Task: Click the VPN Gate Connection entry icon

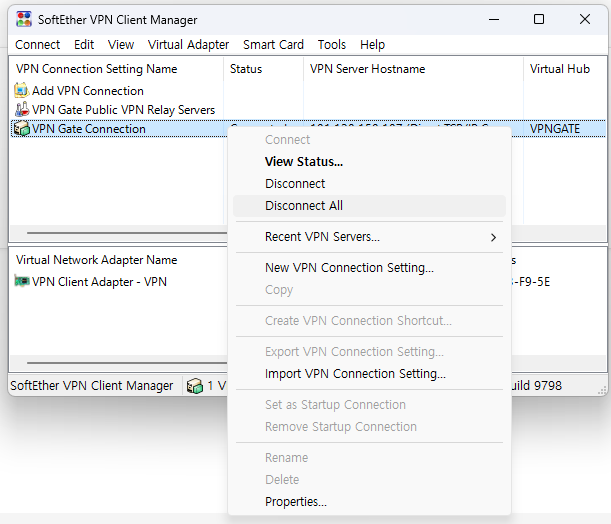Action: [x=21, y=129]
